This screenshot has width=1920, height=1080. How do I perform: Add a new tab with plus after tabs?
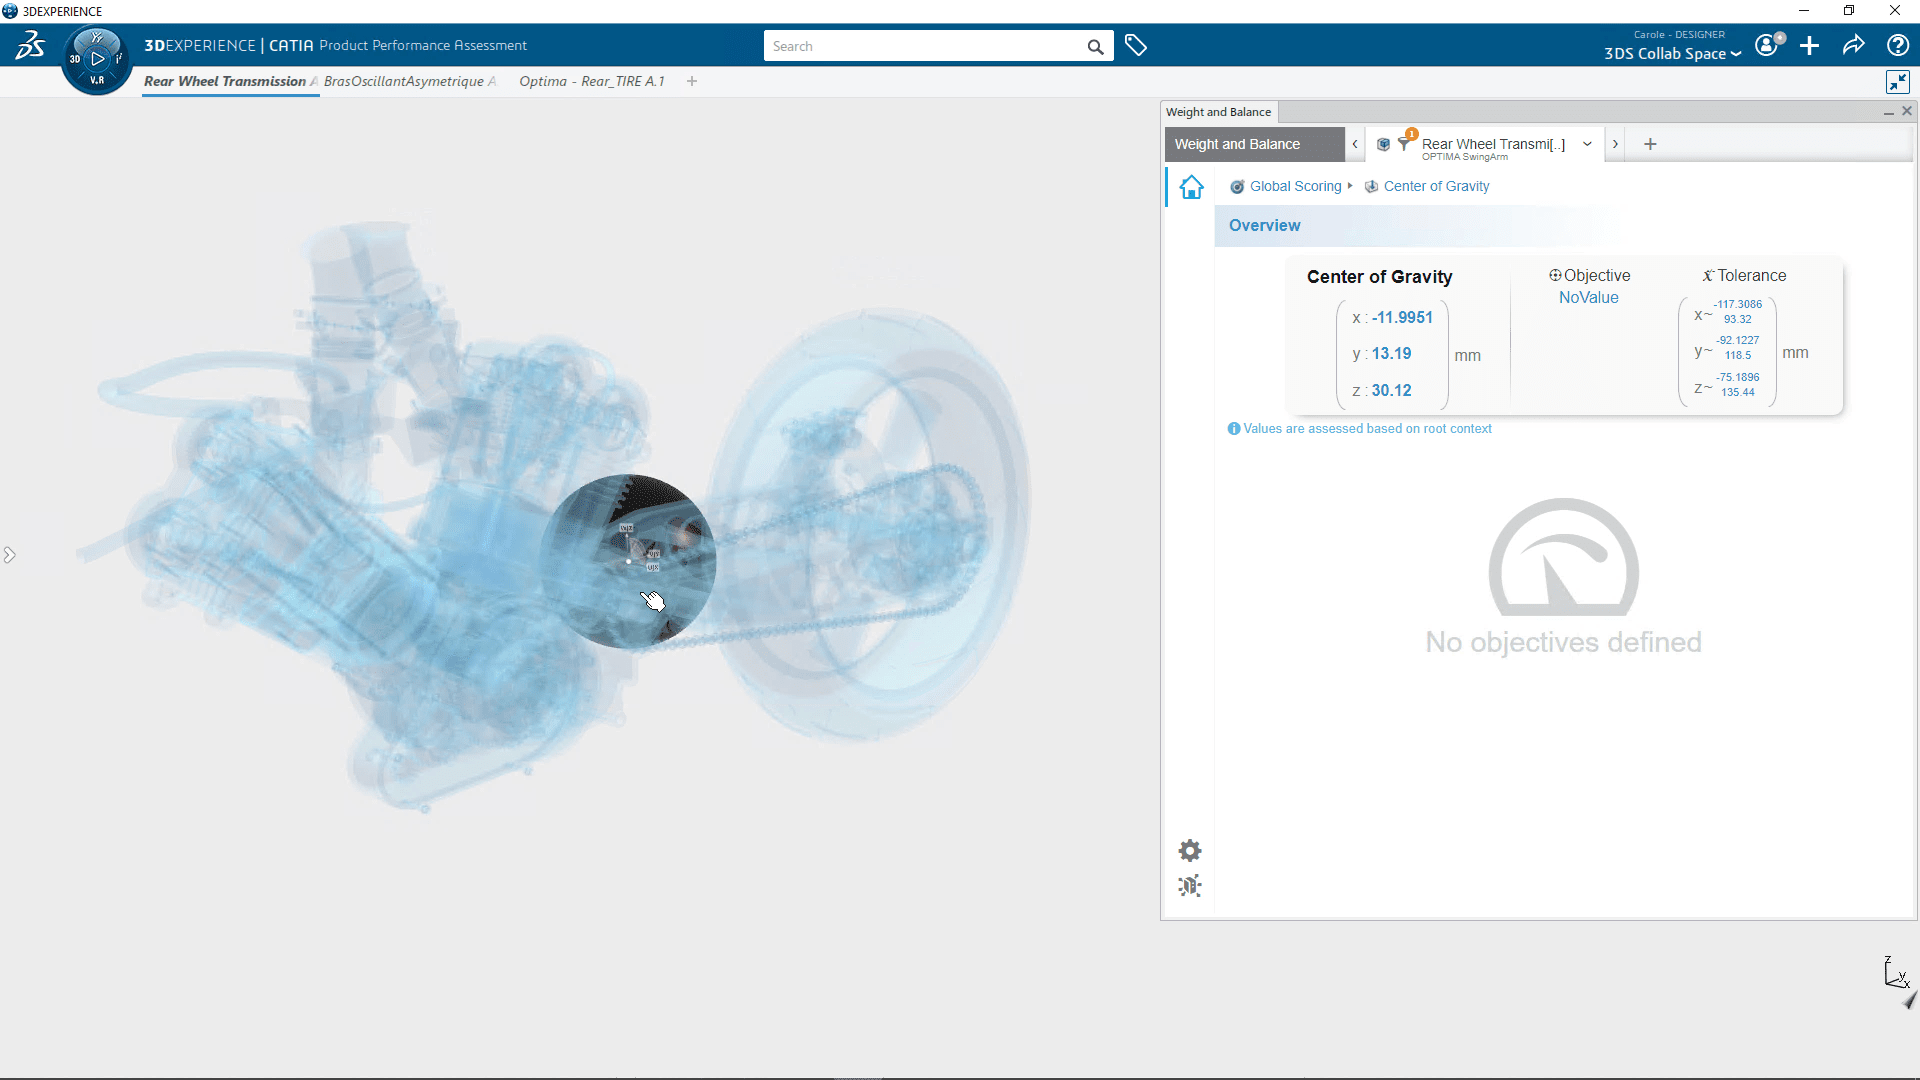692,82
